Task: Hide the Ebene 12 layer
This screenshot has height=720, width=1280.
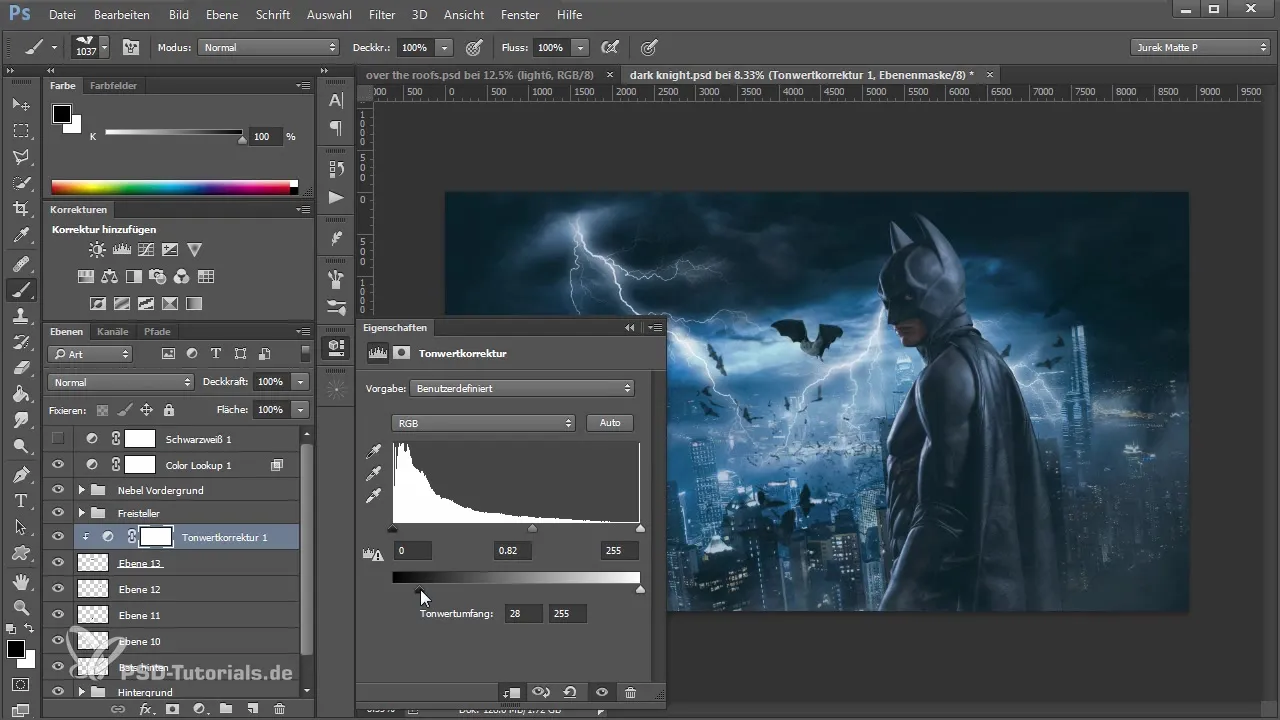Action: click(58, 589)
